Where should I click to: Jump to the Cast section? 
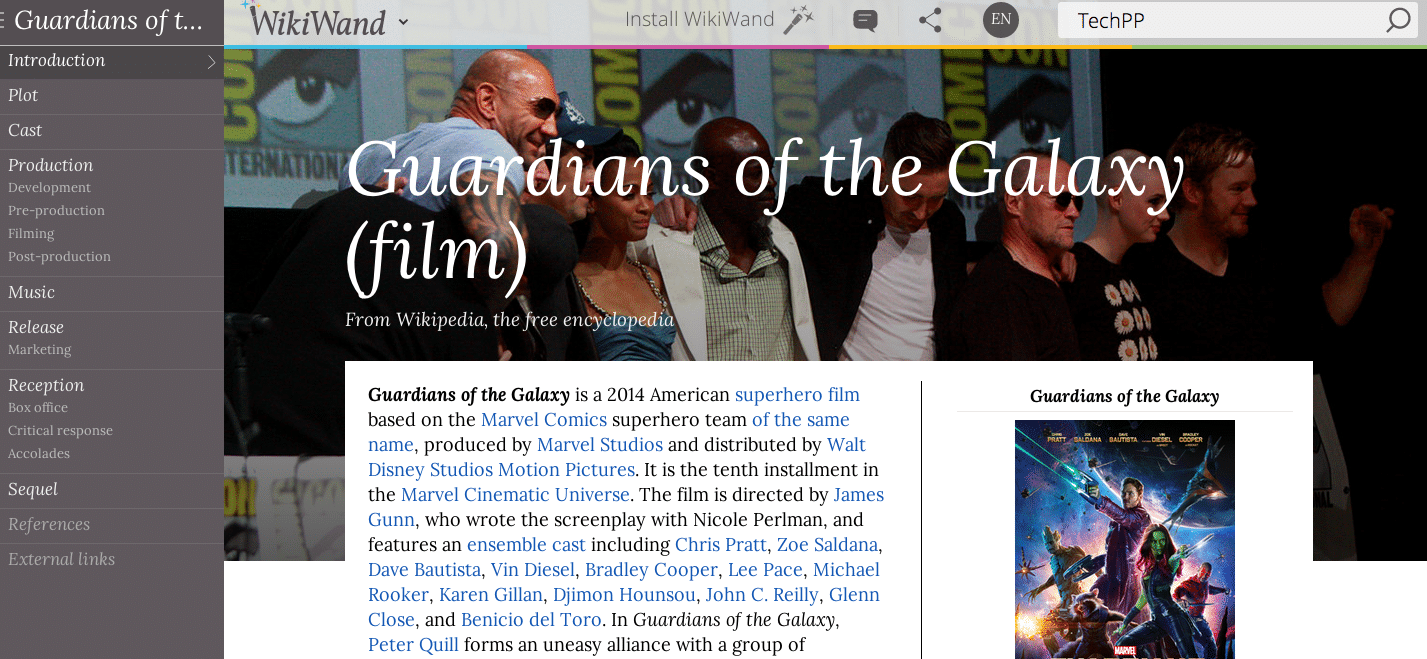point(25,130)
